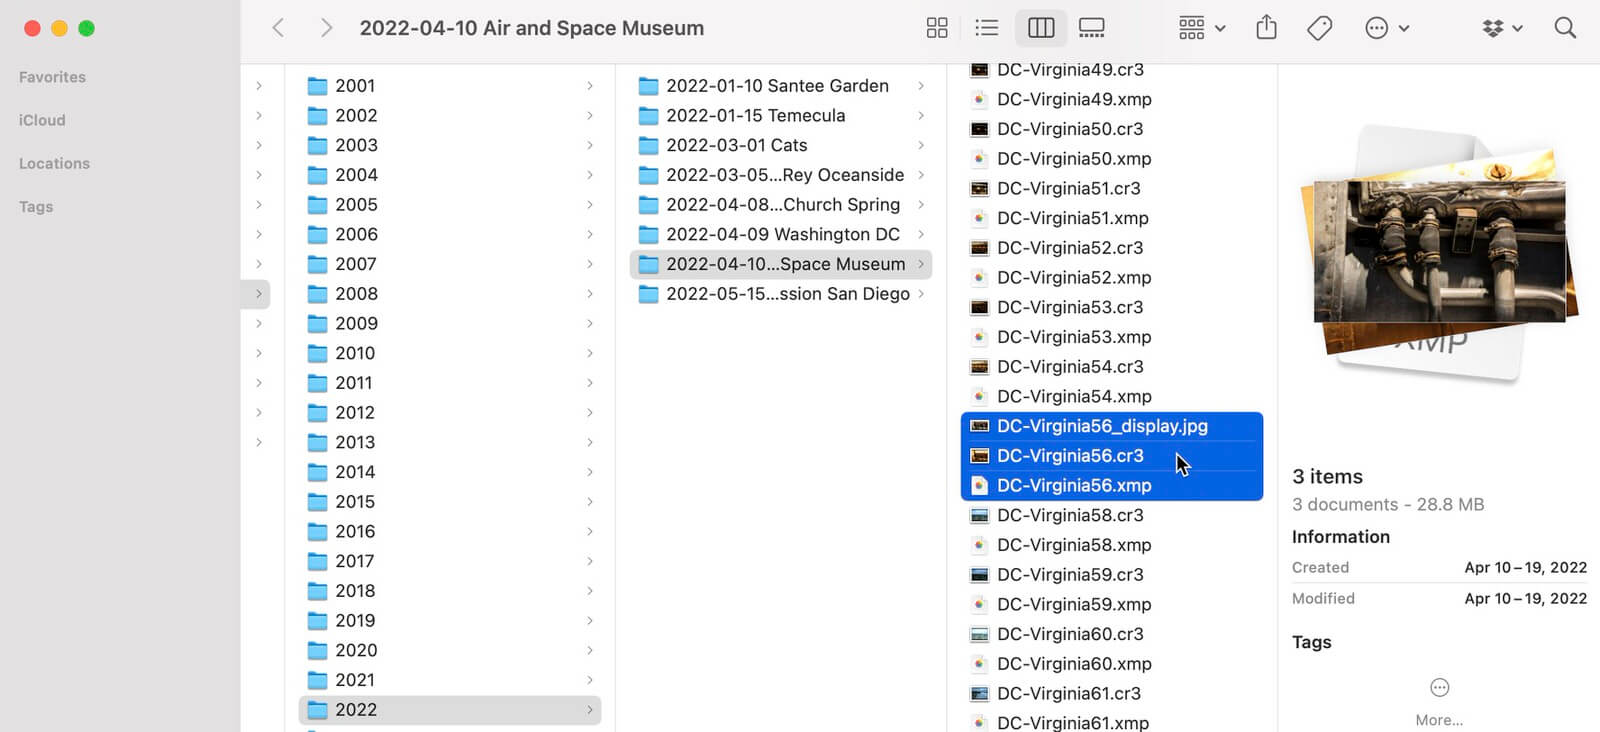The image size is (1600, 732).
Task: Open the 2021 folder
Action: tap(355, 680)
